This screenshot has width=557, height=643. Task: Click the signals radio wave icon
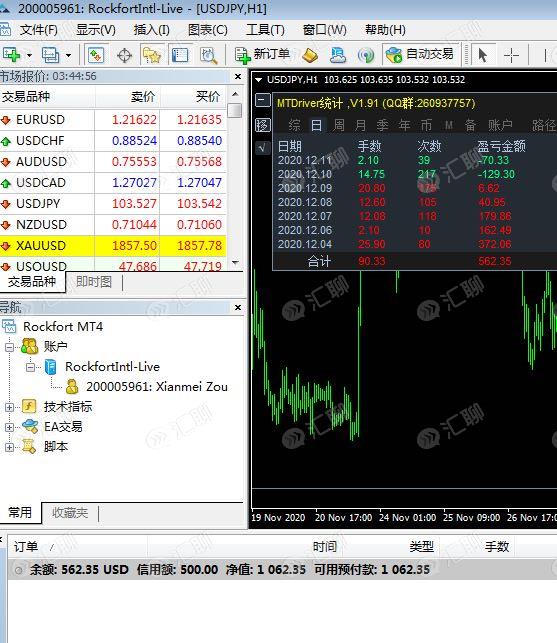coord(365,55)
